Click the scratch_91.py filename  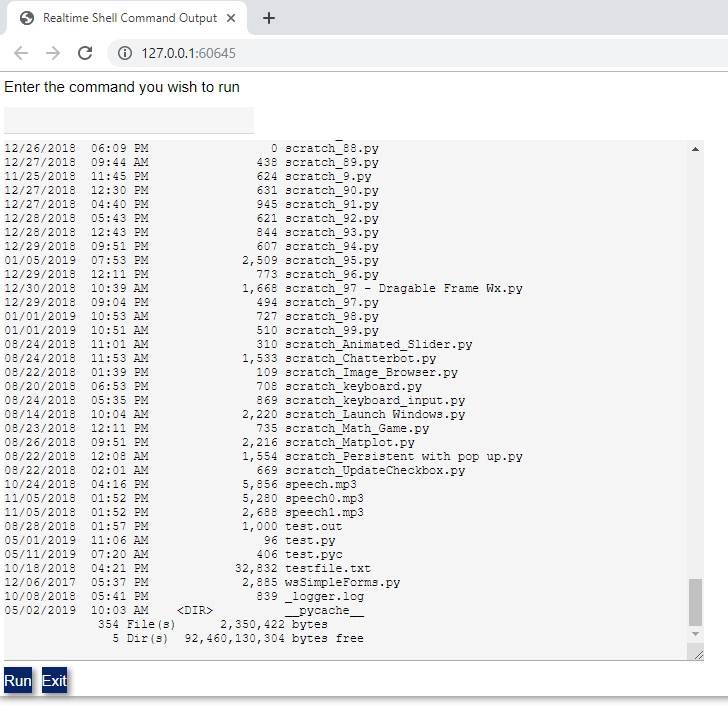pos(332,204)
